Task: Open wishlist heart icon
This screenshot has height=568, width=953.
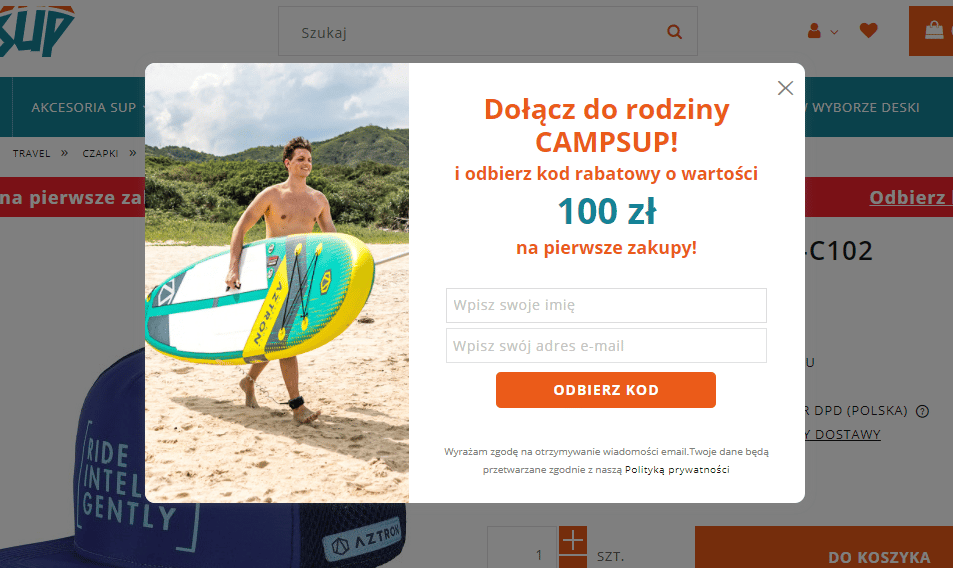Action: pos(868,31)
